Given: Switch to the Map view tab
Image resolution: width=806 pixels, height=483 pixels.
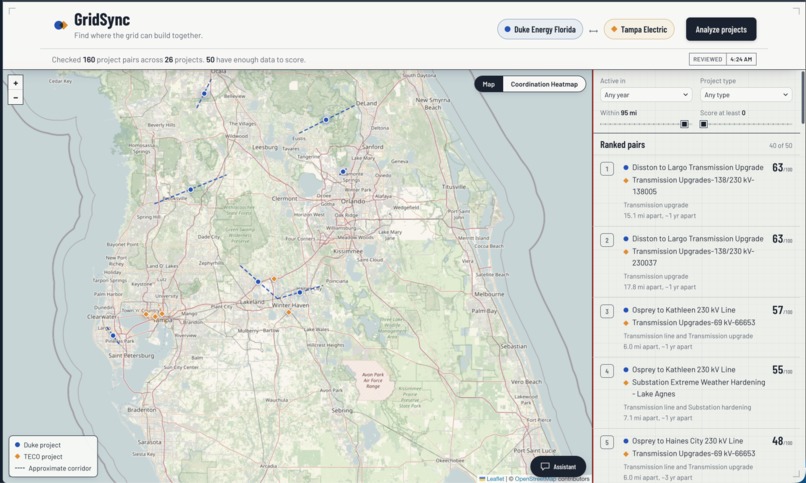Looking at the screenshot, I should (x=488, y=84).
